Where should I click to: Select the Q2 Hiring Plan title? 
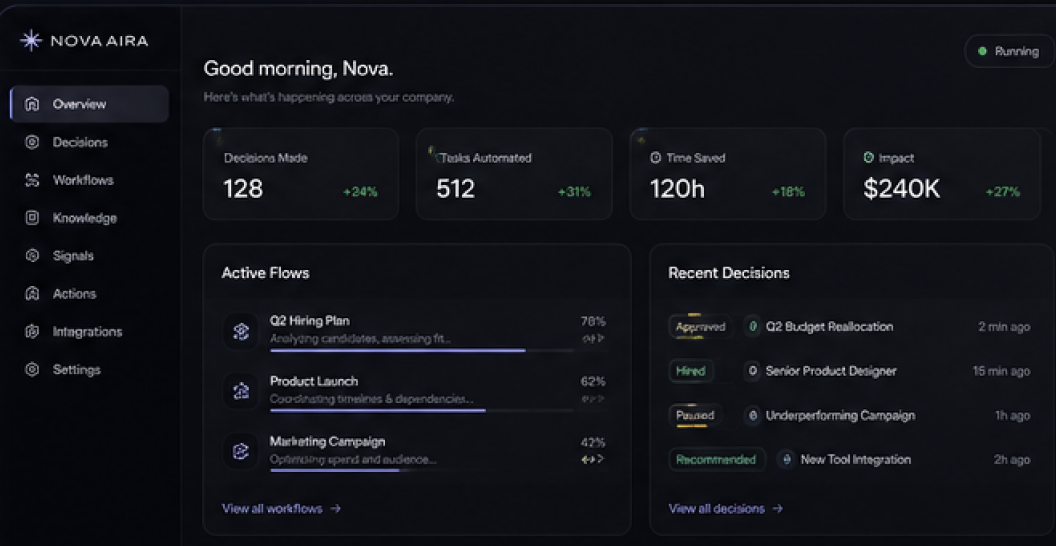tap(310, 320)
